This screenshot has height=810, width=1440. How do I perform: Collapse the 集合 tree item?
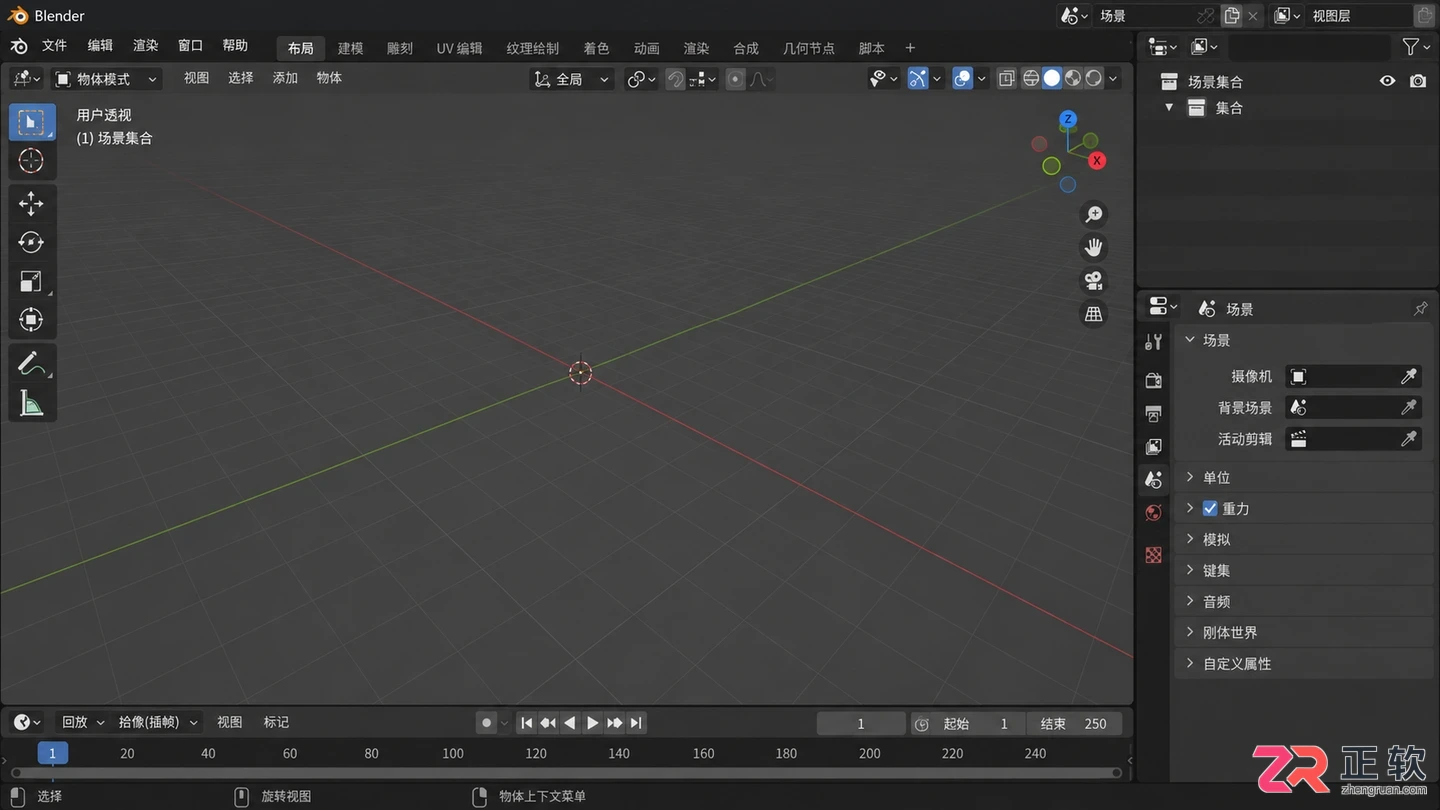[1169, 107]
